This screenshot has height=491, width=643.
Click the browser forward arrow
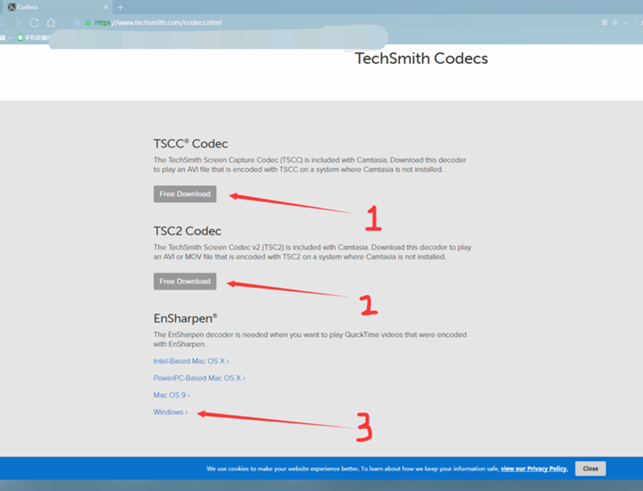[18, 23]
